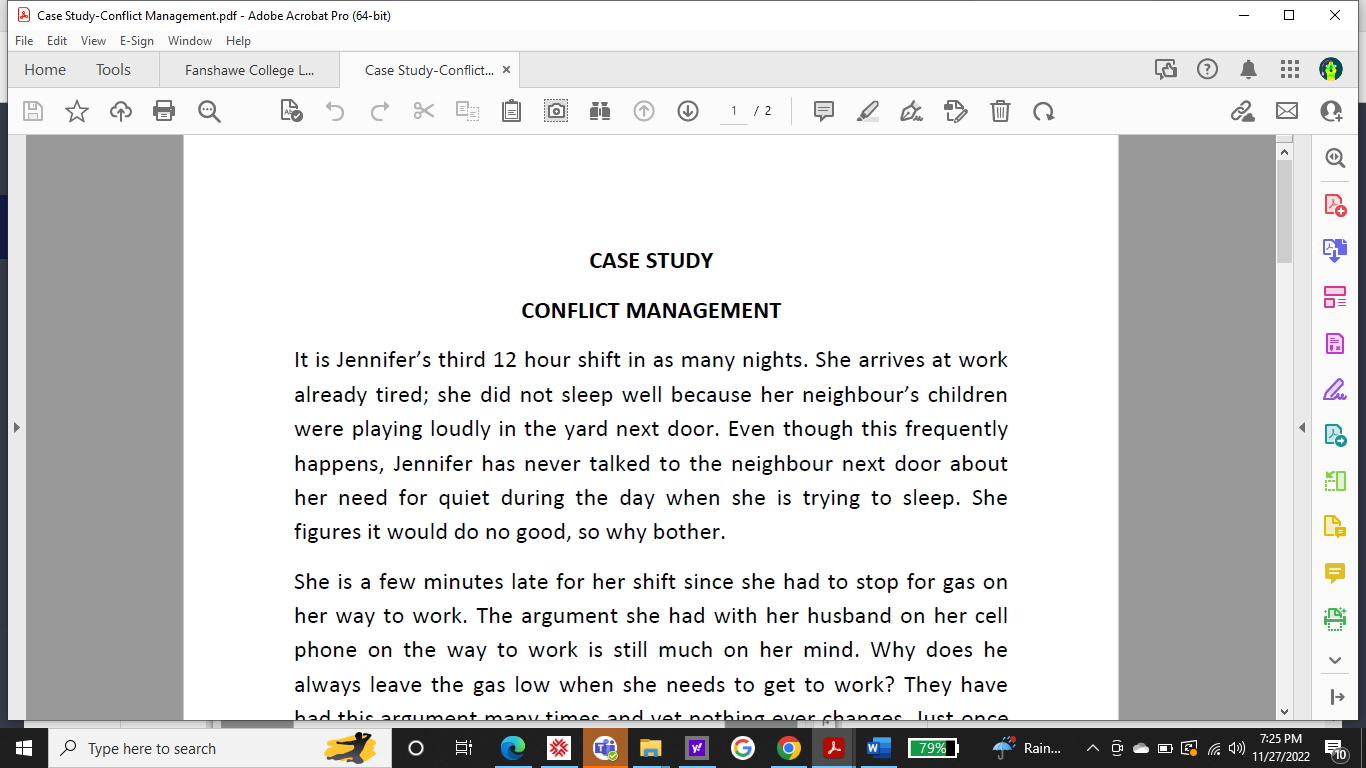The image size is (1366, 768).
Task: Rotate the page with the rotate icon
Action: tap(1044, 111)
